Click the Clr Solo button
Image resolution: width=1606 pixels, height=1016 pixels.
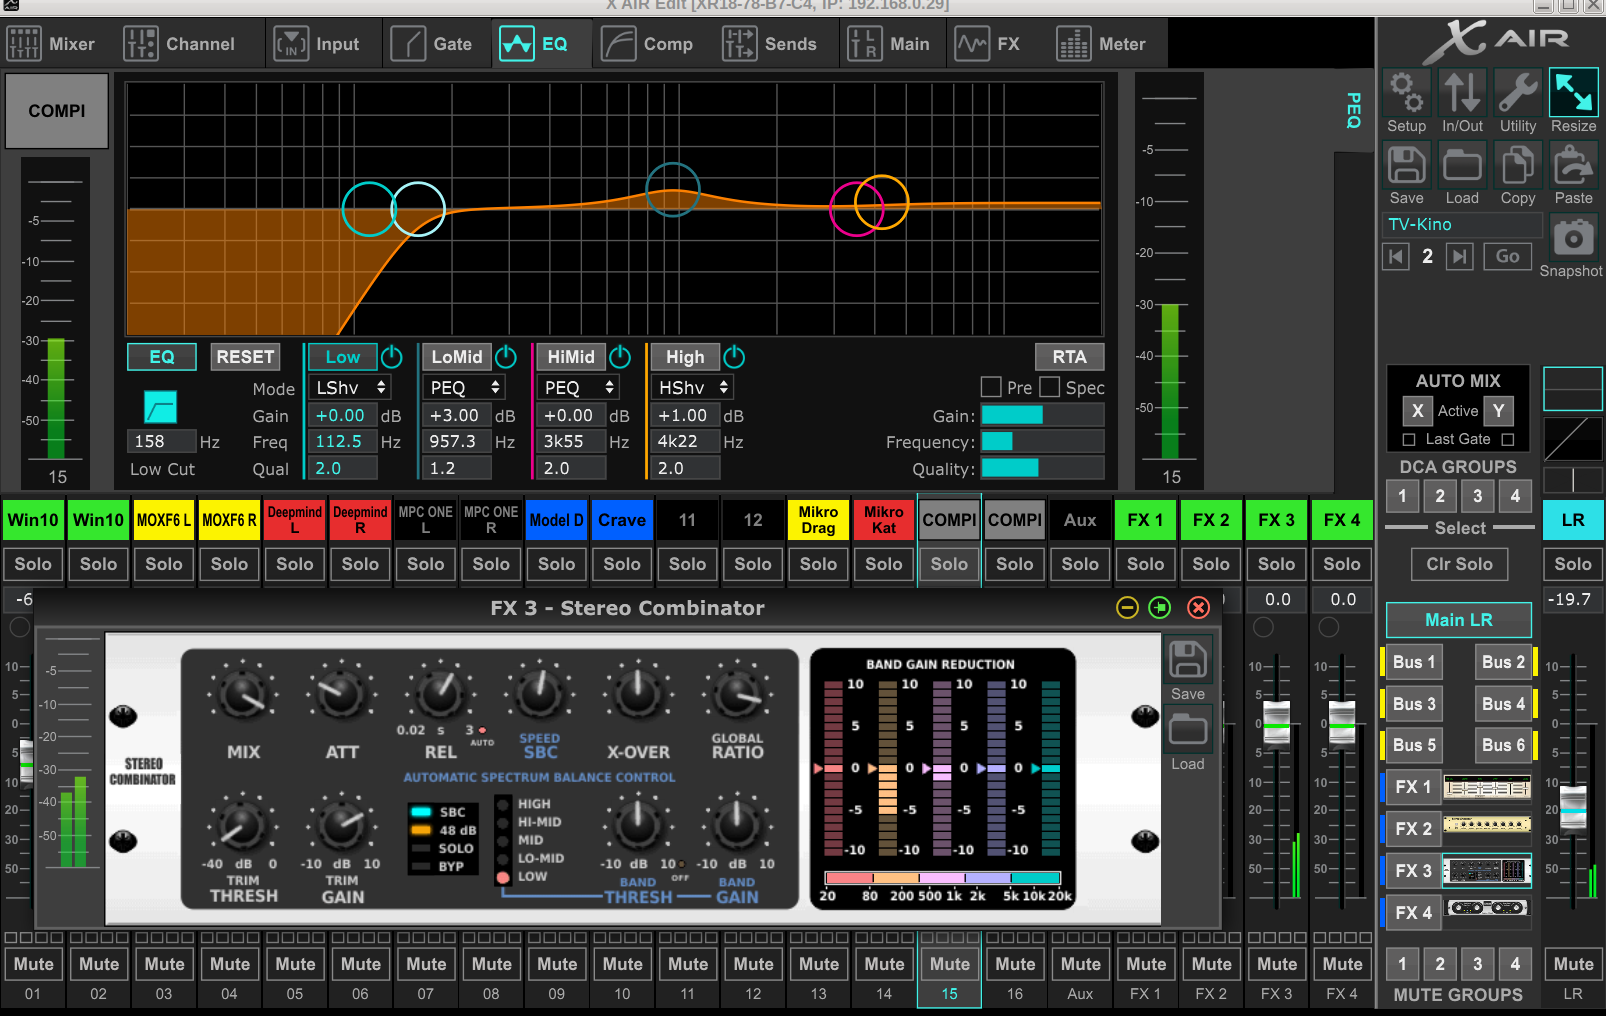[1459, 564]
